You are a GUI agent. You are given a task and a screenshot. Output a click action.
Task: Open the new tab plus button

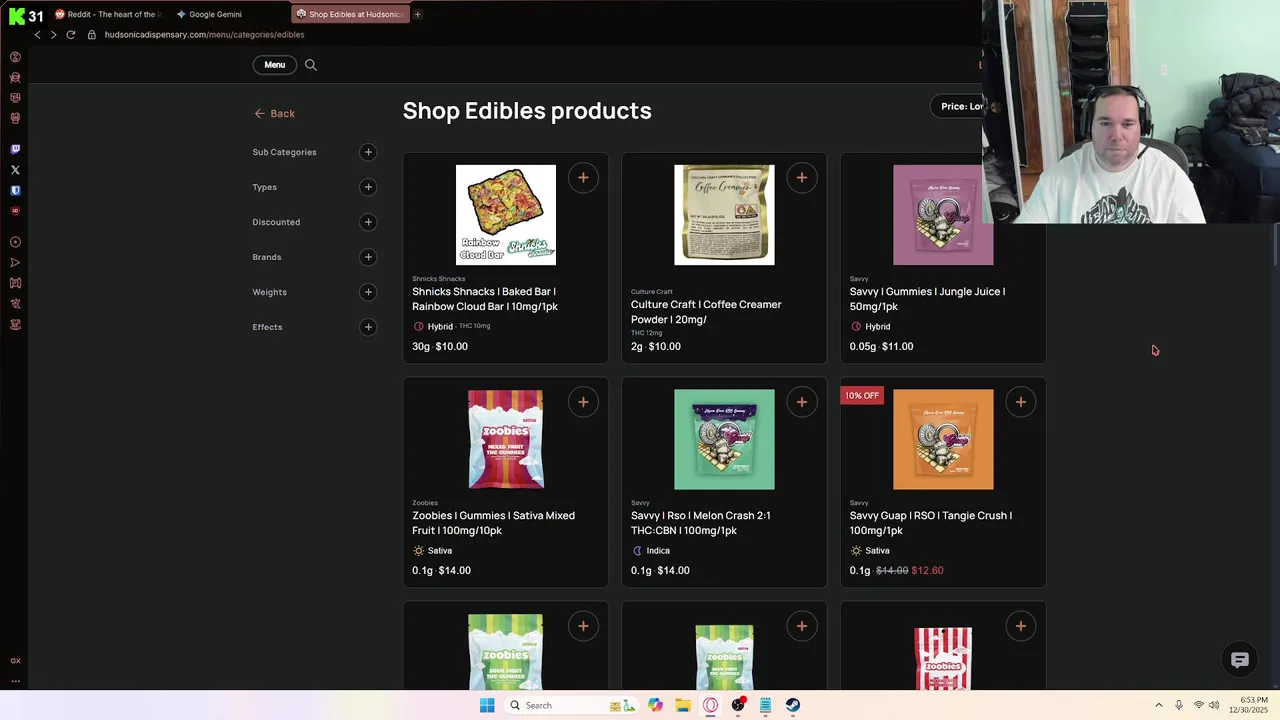(x=417, y=14)
